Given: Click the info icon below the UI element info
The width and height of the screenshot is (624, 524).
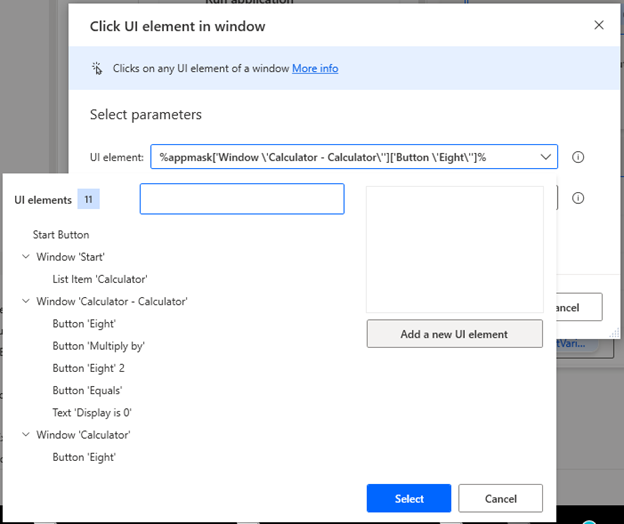Looking at the screenshot, I should tap(578, 198).
